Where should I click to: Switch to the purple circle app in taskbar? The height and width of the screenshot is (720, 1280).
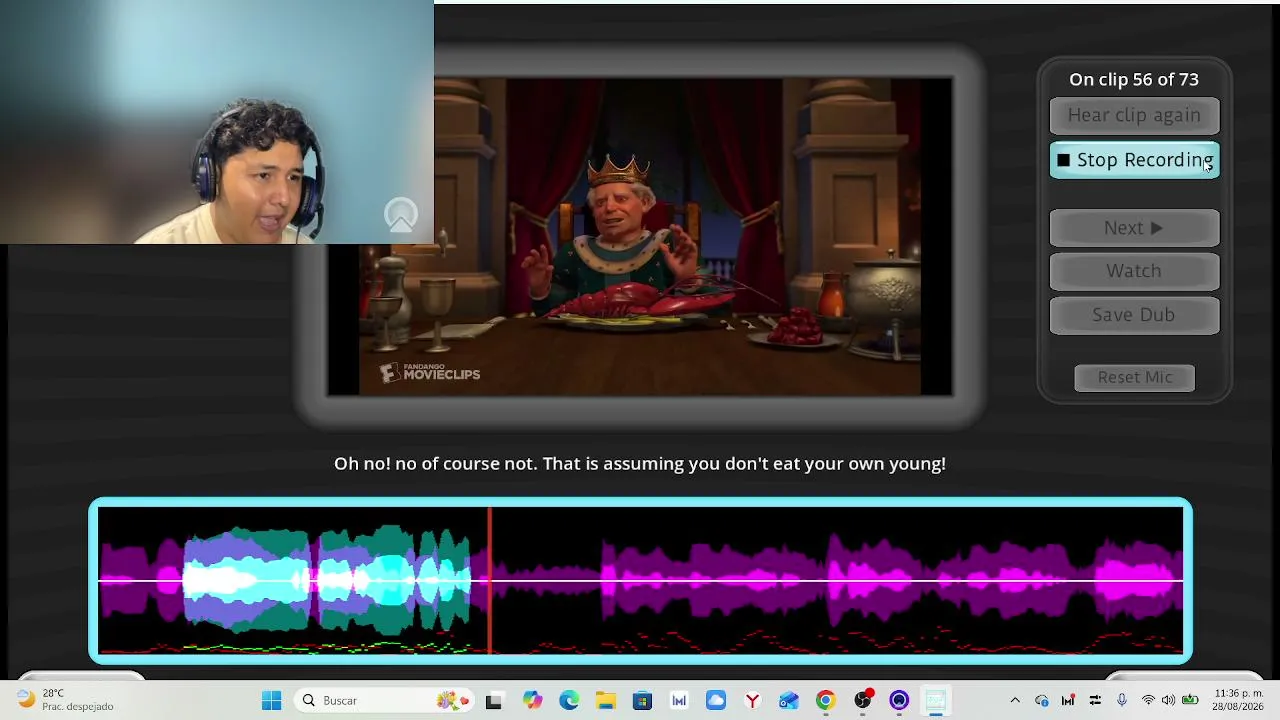[899, 701]
